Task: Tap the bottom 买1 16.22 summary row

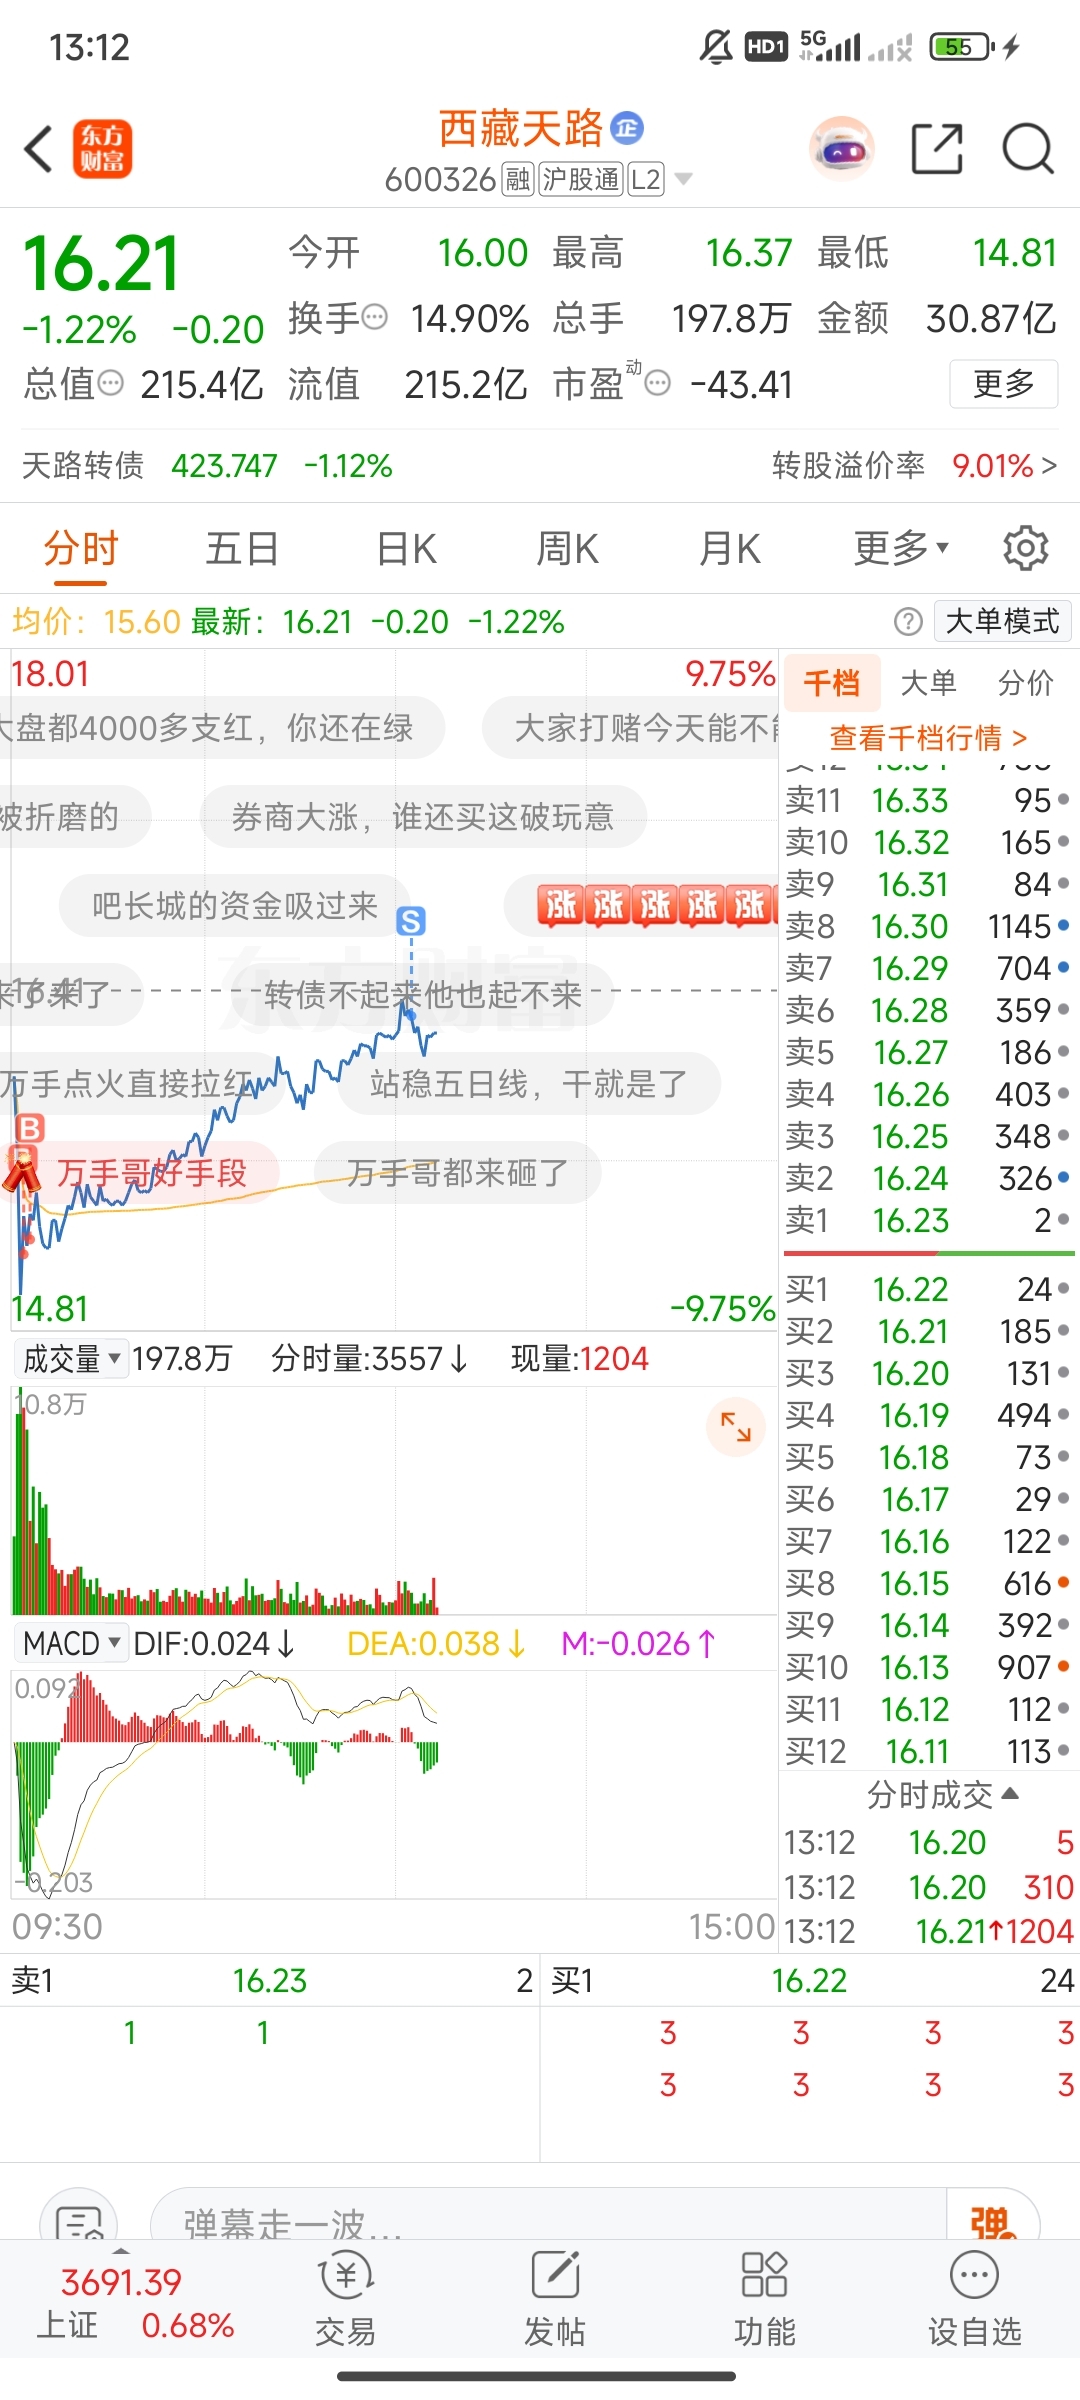Action: (x=810, y=1981)
